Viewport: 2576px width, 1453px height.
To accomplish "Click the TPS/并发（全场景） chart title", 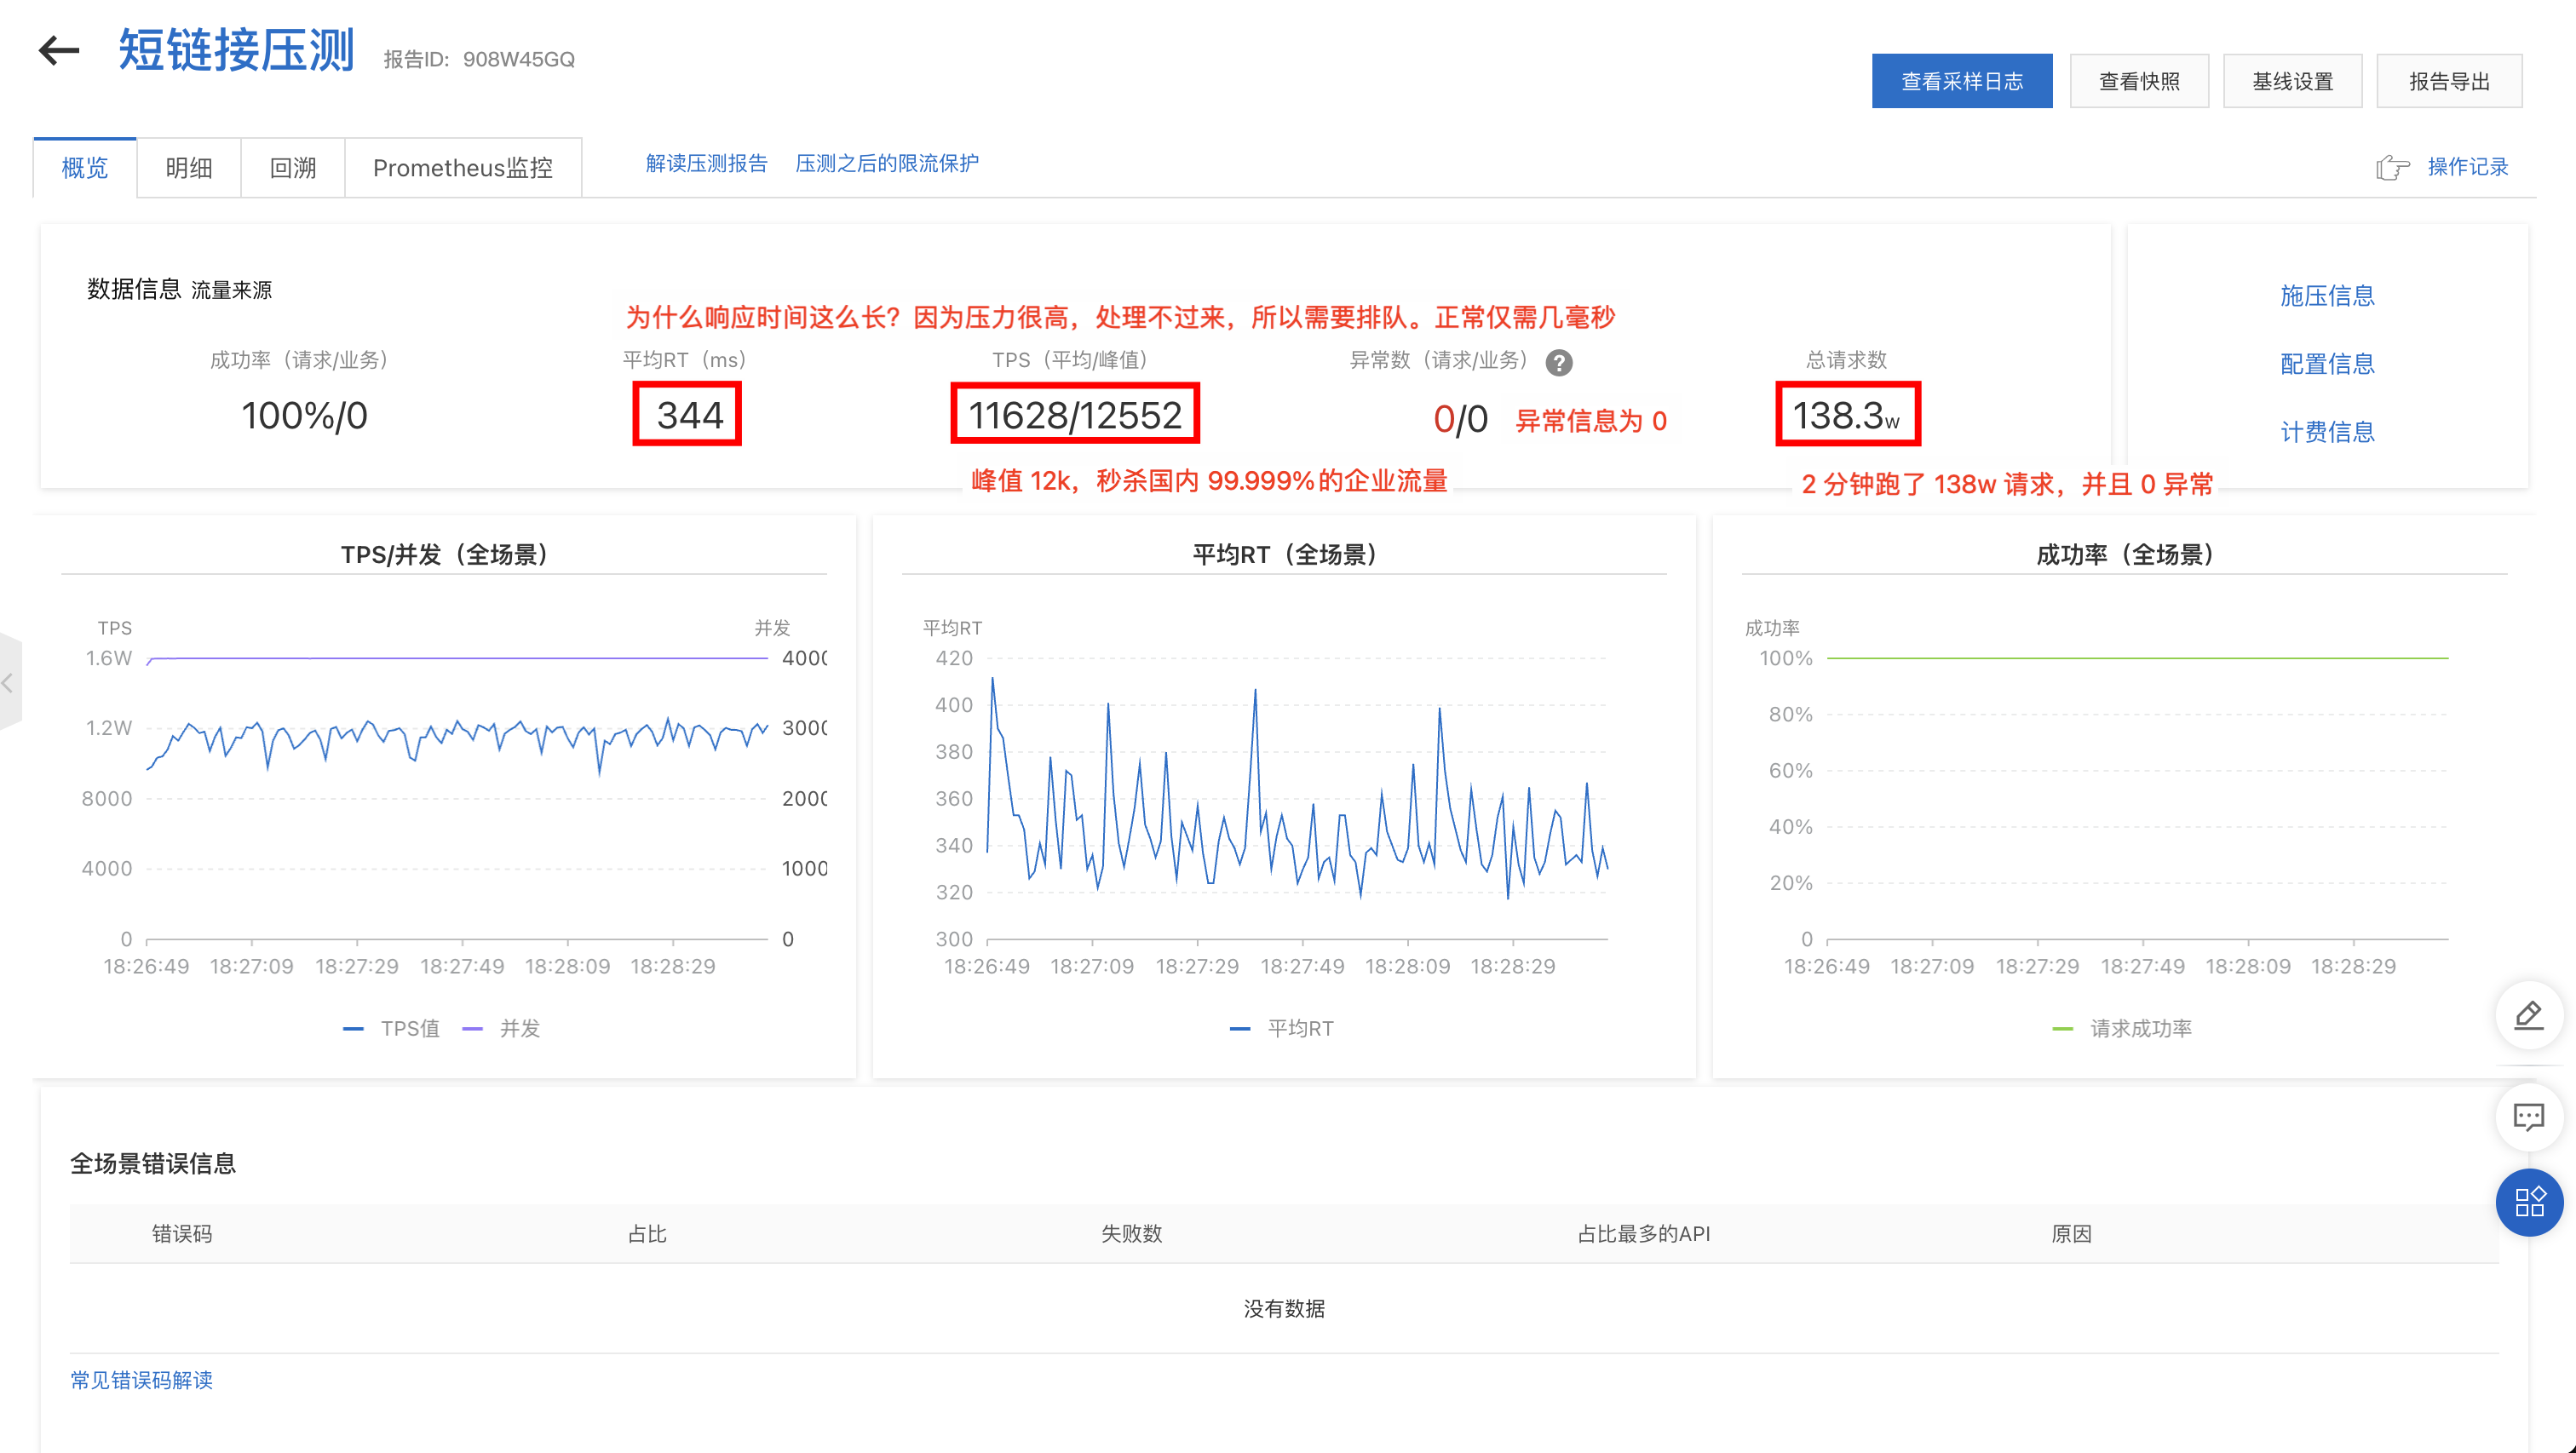I will (x=444, y=555).
